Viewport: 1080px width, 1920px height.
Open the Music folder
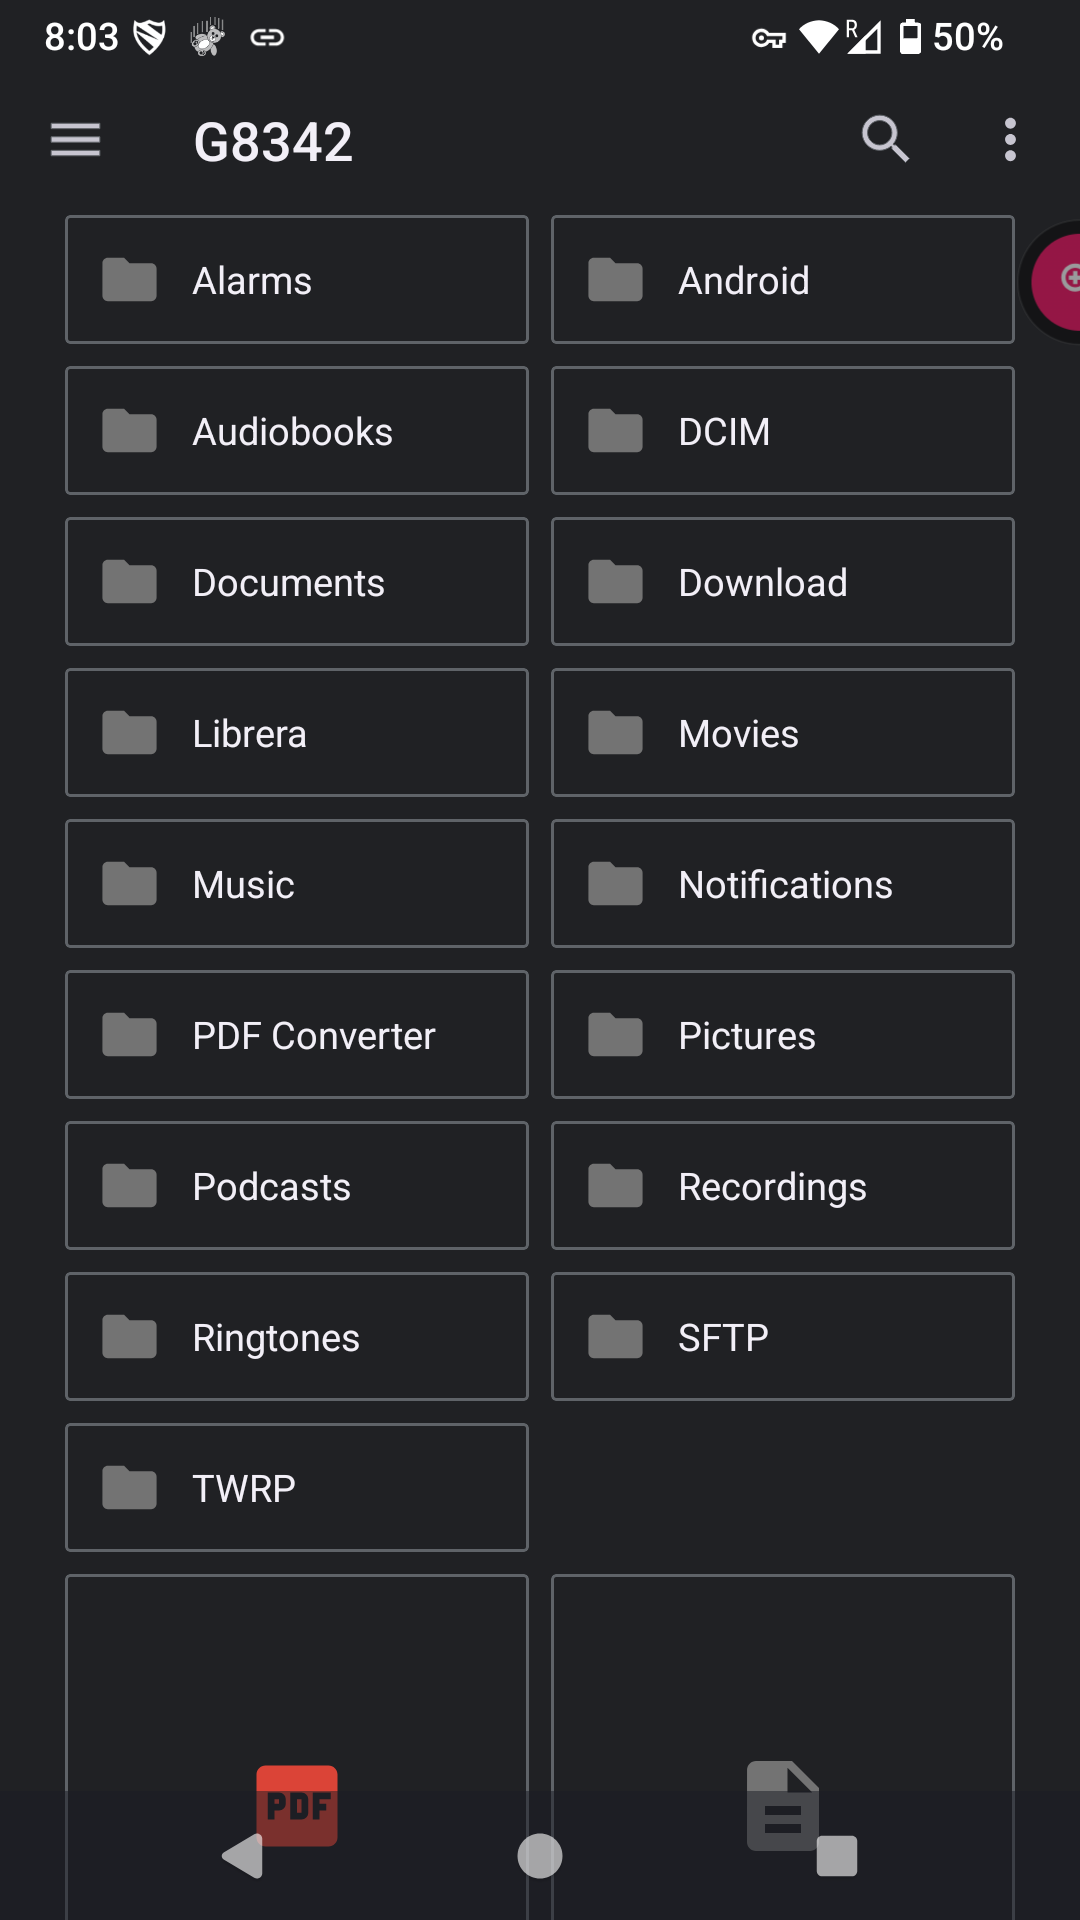(x=297, y=884)
